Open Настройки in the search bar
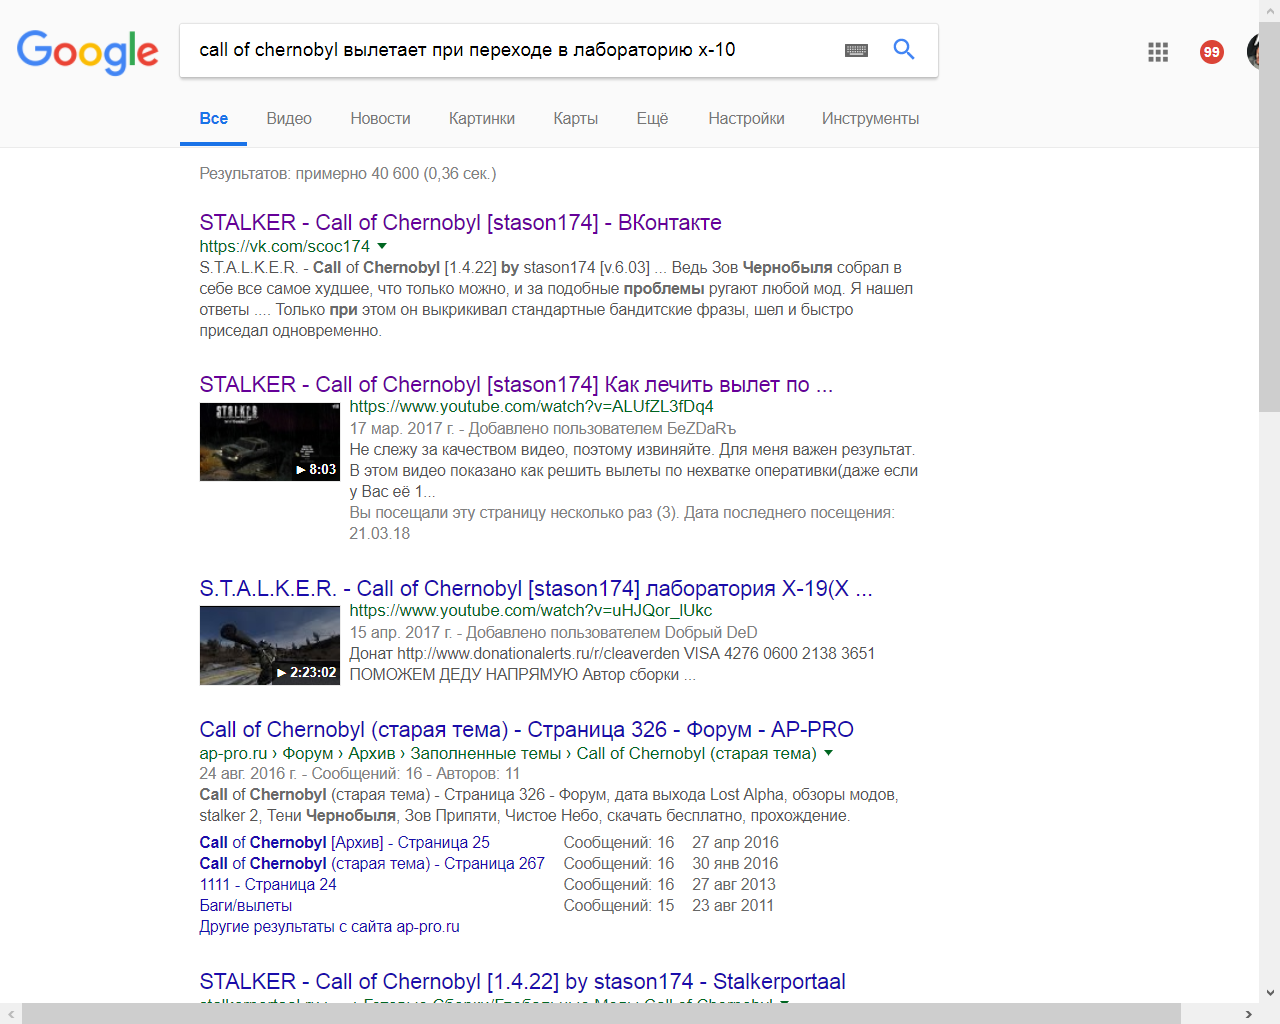This screenshot has height=1024, width=1280. 746,119
